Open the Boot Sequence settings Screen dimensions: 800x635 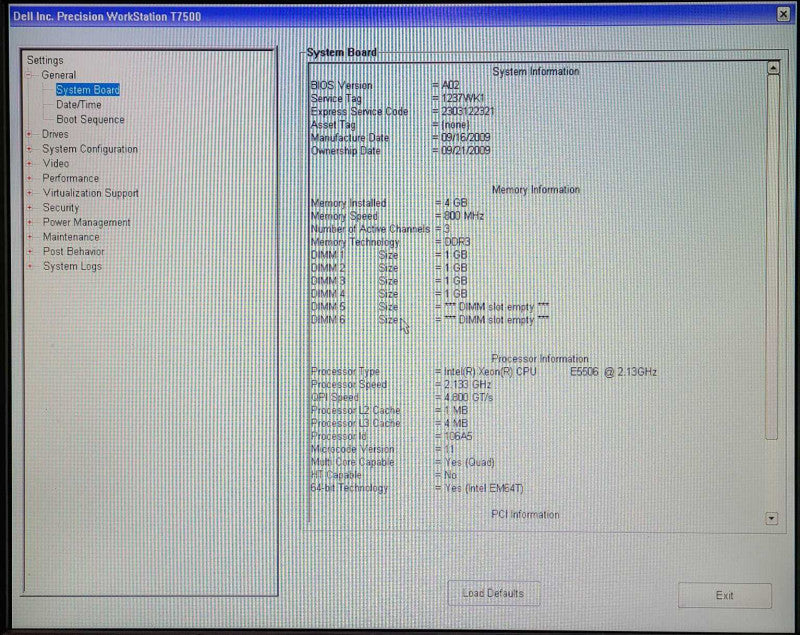pyautogui.click(x=90, y=119)
